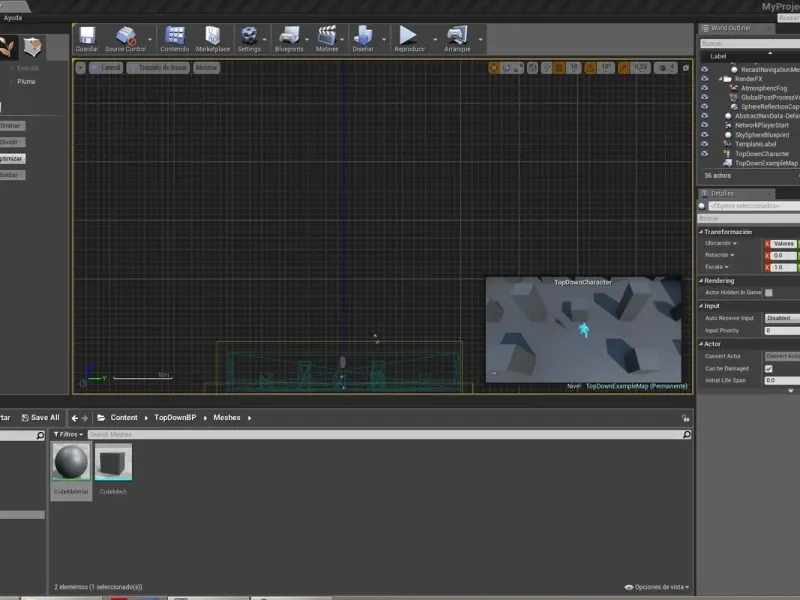Collapse the Transformación section
This screenshot has width=800, height=600.
coord(701,232)
